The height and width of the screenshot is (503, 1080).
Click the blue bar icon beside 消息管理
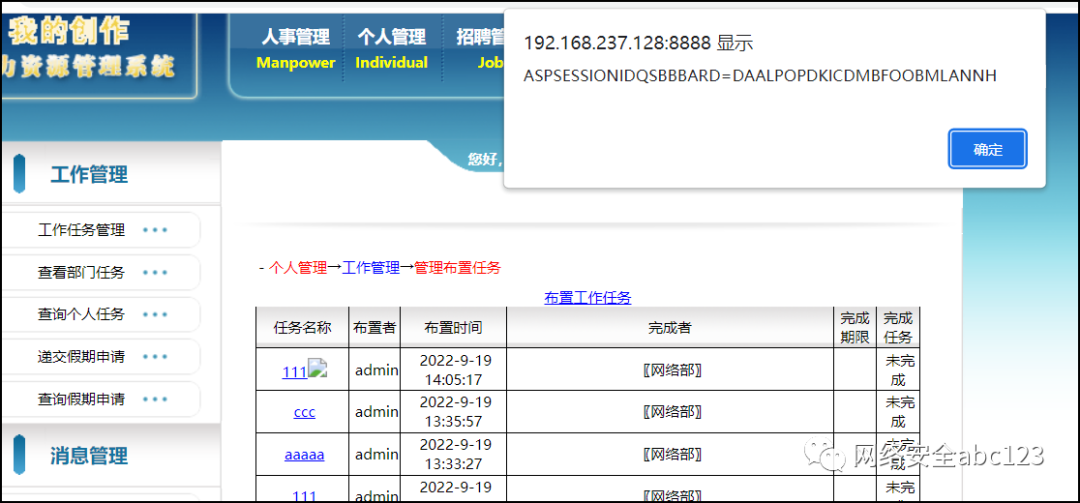coord(20,456)
